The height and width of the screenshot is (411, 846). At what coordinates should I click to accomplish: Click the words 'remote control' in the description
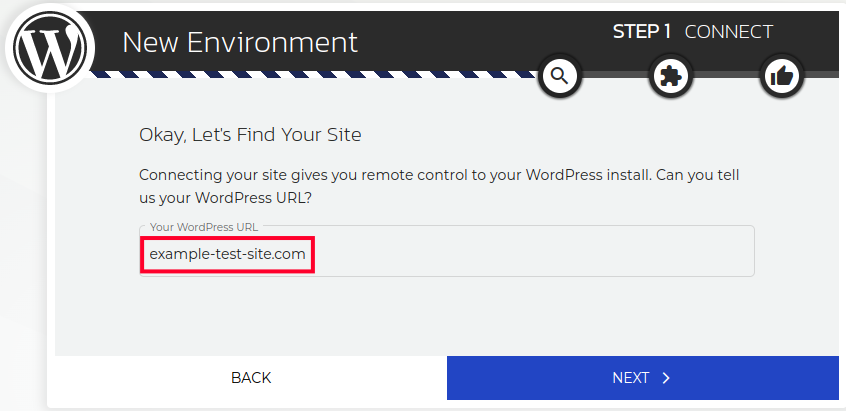[x=433, y=174]
